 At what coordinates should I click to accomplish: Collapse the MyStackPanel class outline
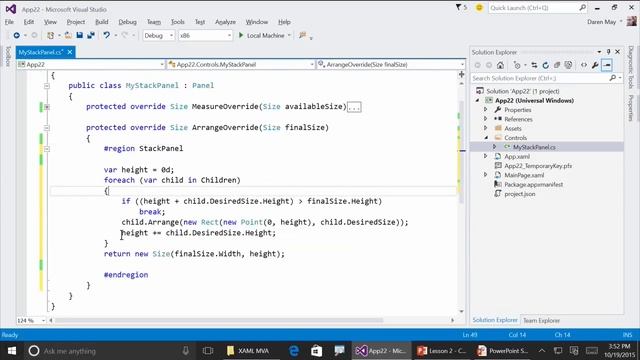[47, 86]
